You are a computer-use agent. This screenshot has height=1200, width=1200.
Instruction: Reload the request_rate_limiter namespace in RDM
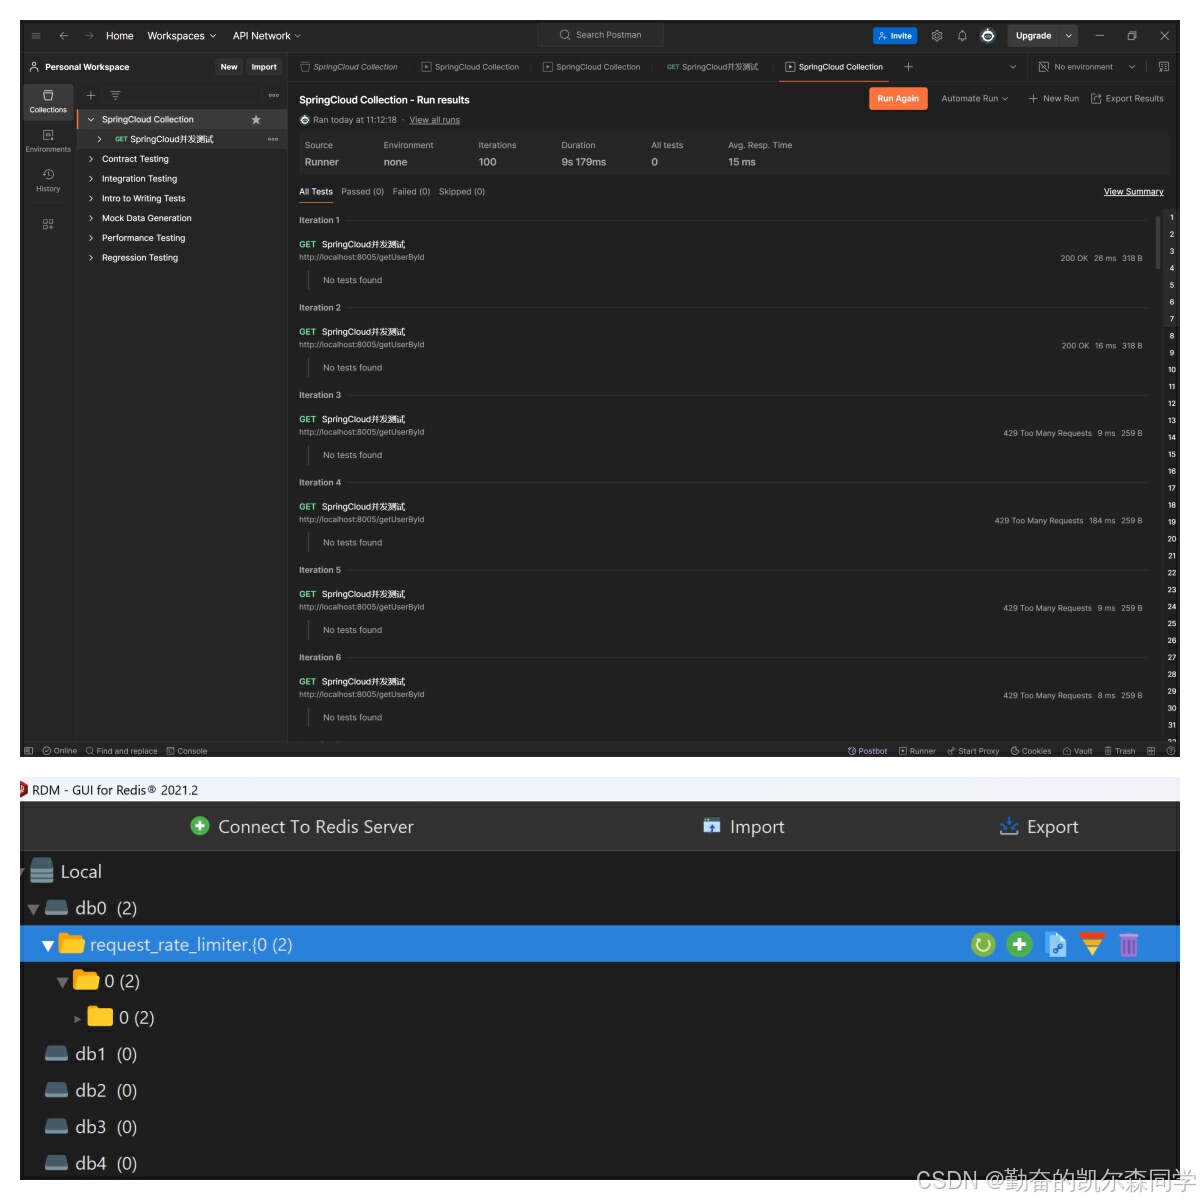pyautogui.click(x=983, y=944)
